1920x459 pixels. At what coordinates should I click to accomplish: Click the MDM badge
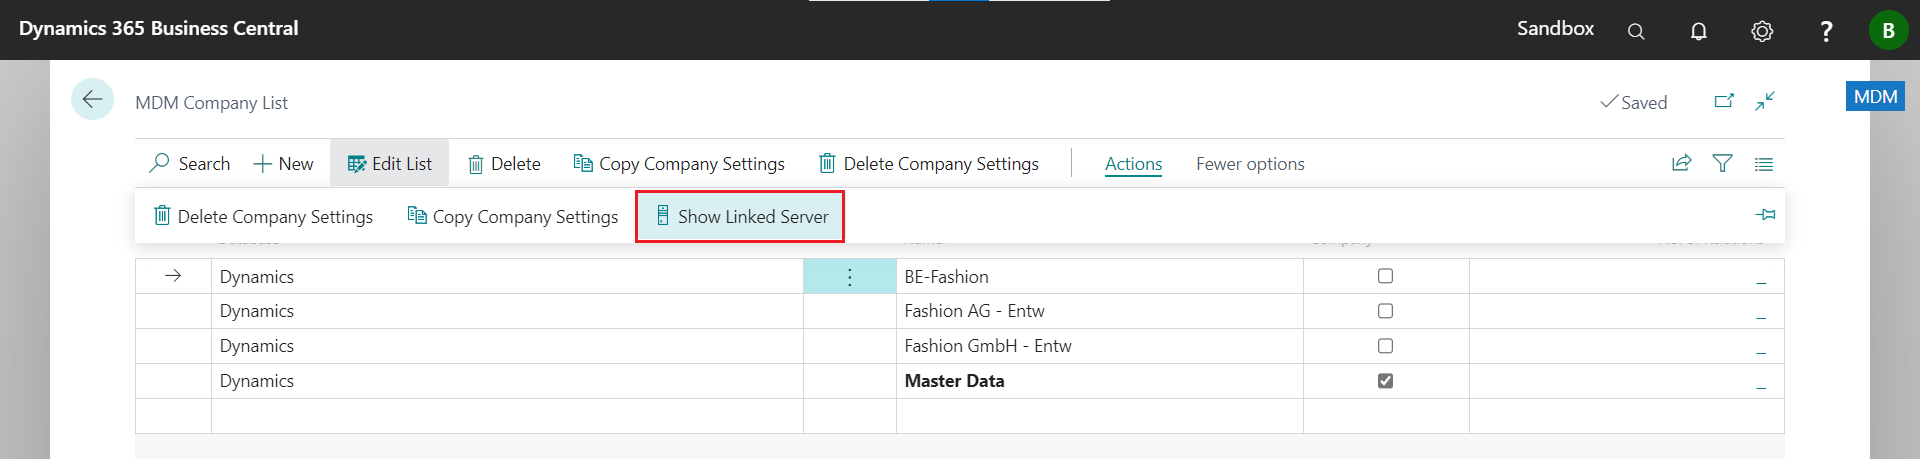(x=1875, y=97)
